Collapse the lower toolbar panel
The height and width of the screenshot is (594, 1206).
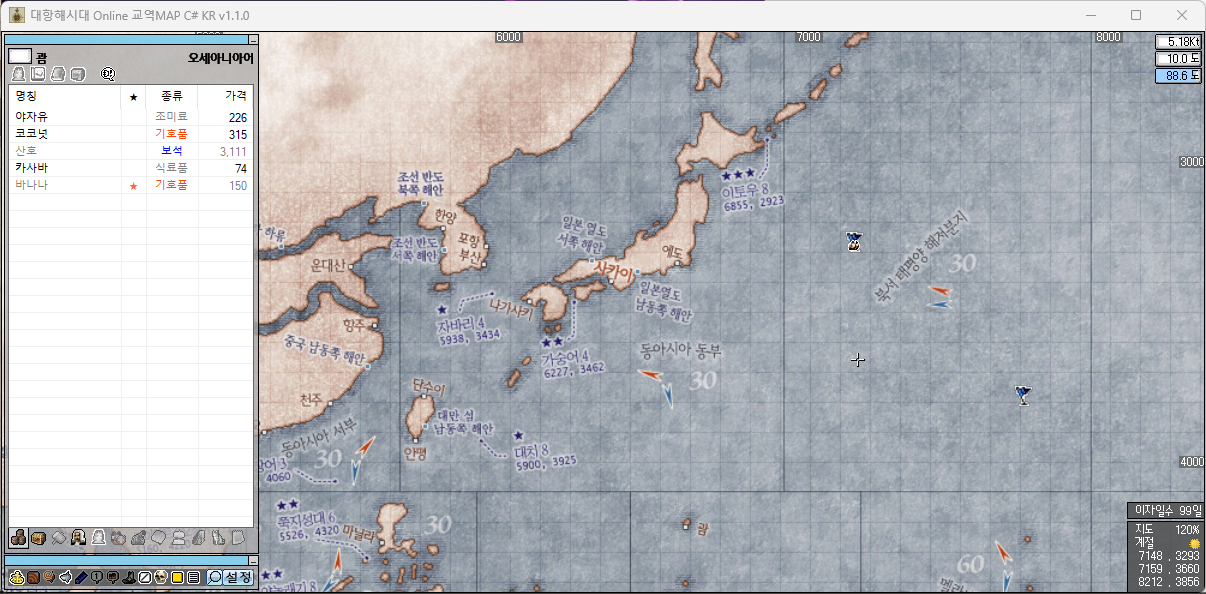coord(253,560)
